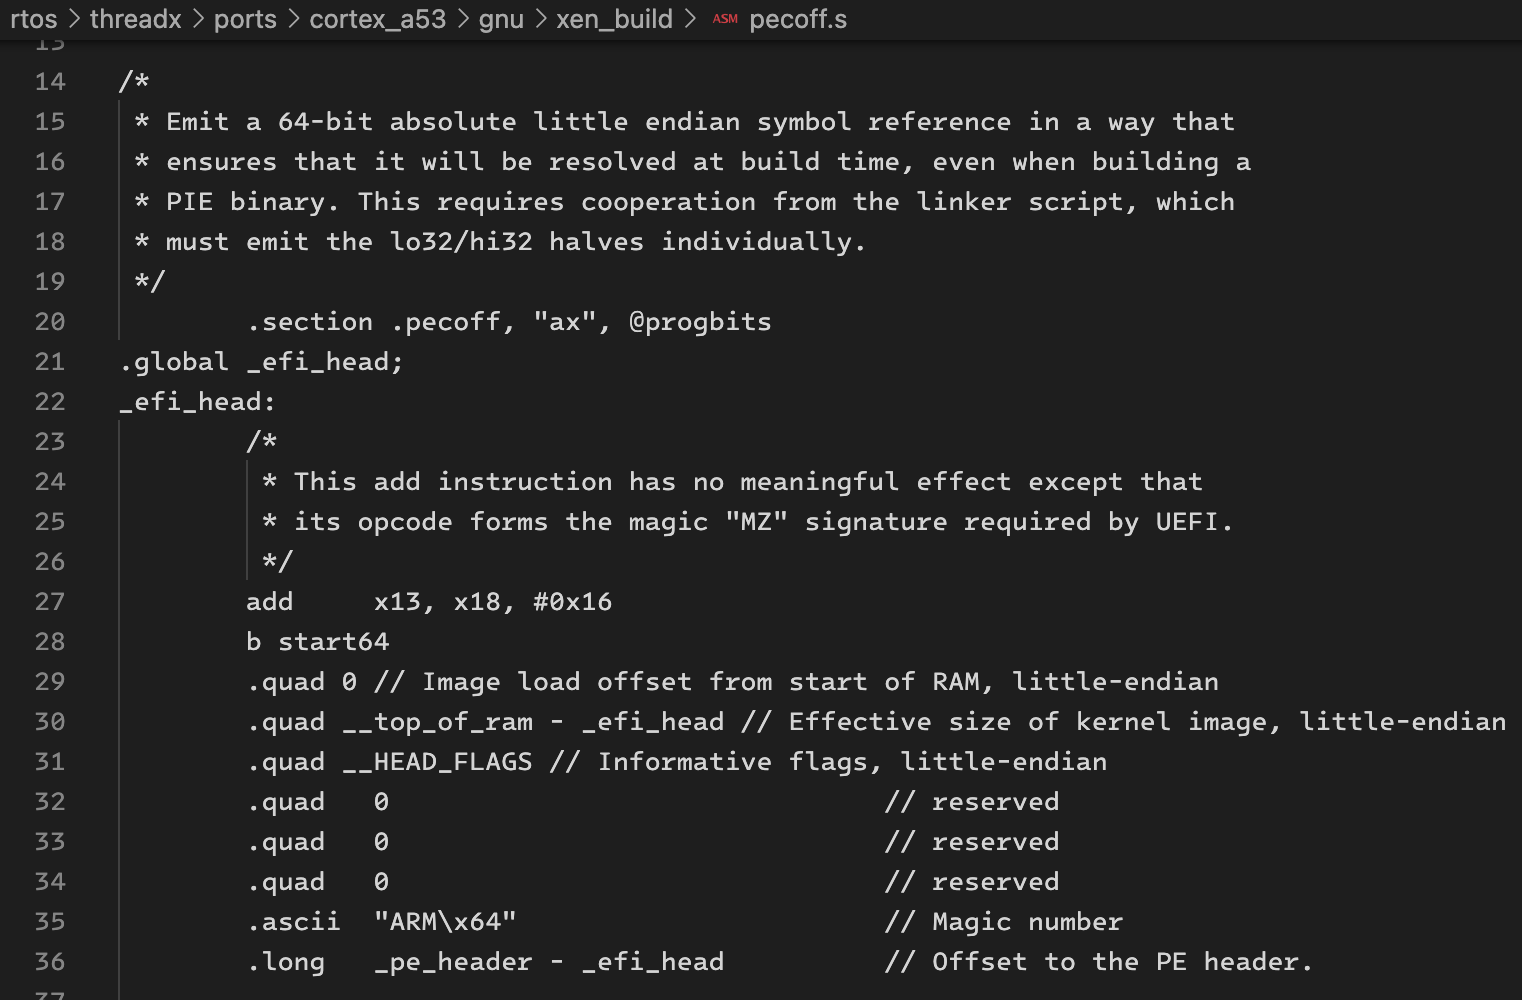Screen dimensions: 1522x1000
Task: Open the rtos breadcrumb segment
Action: point(34,19)
